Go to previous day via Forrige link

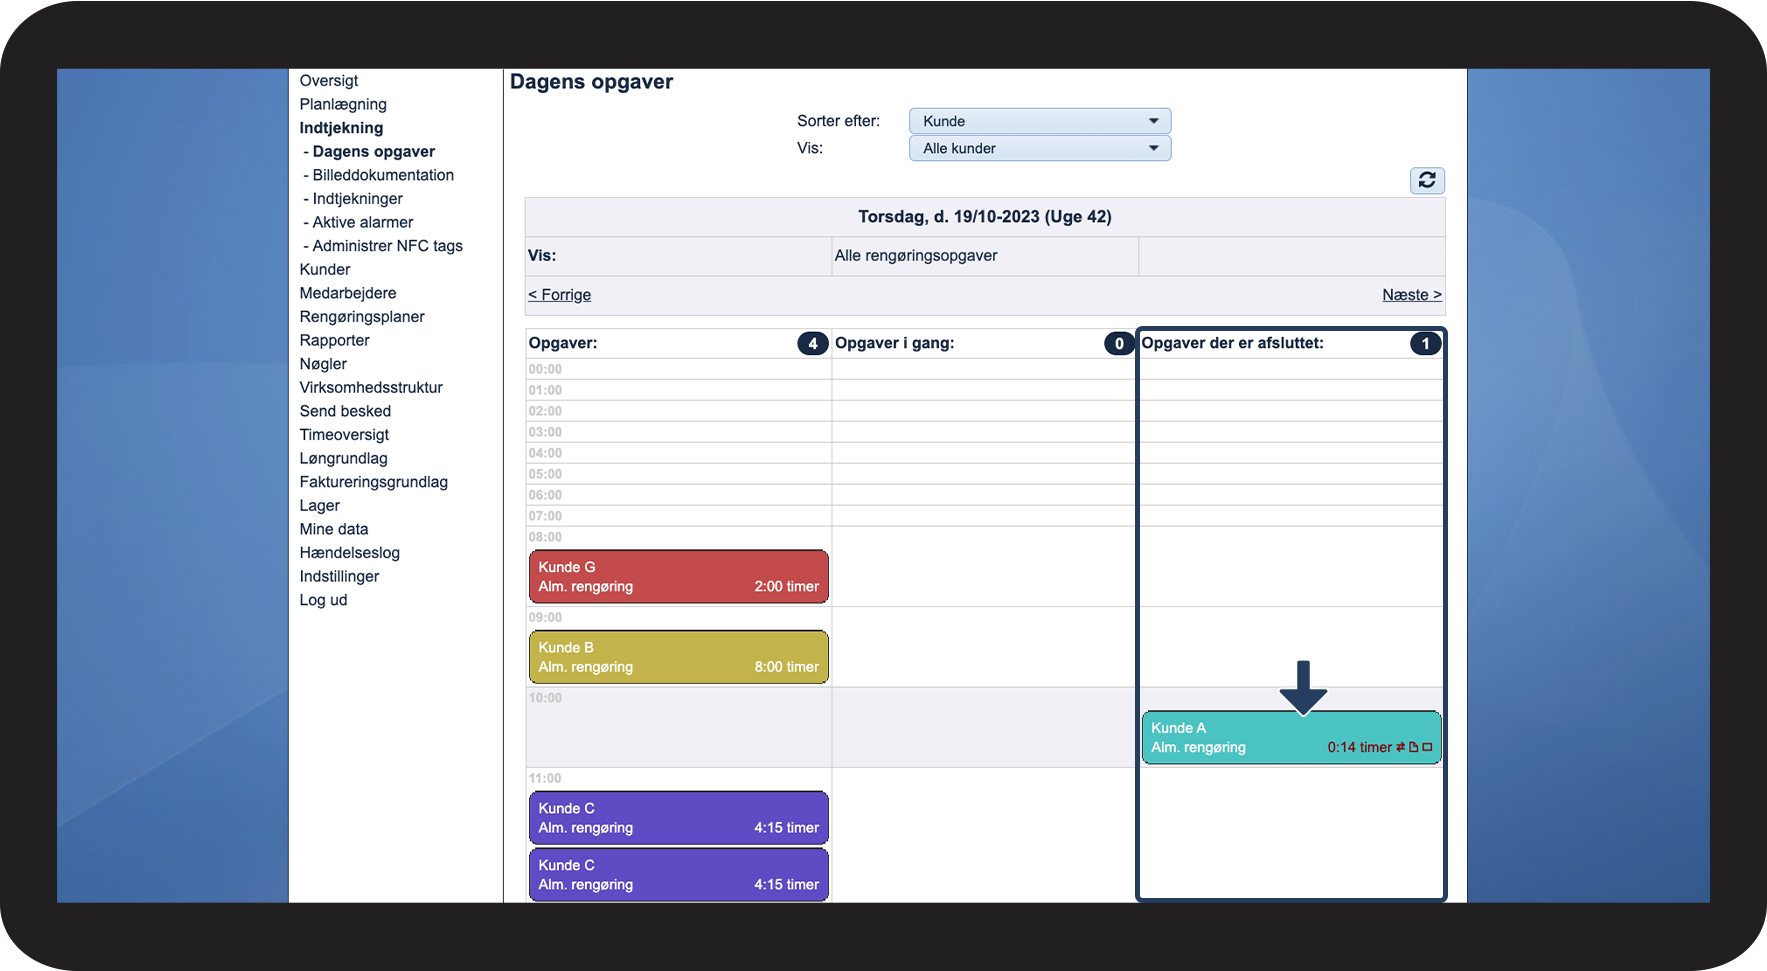(x=560, y=295)
